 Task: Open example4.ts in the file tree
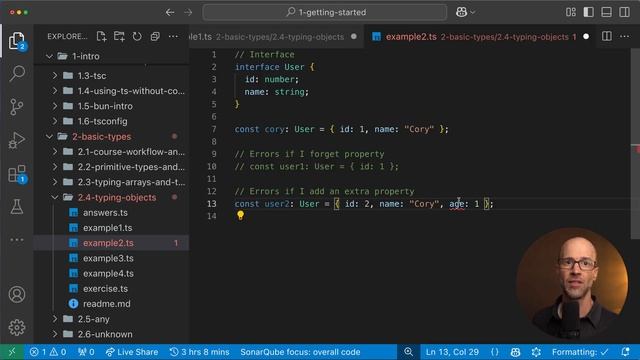tap(111, 273)
